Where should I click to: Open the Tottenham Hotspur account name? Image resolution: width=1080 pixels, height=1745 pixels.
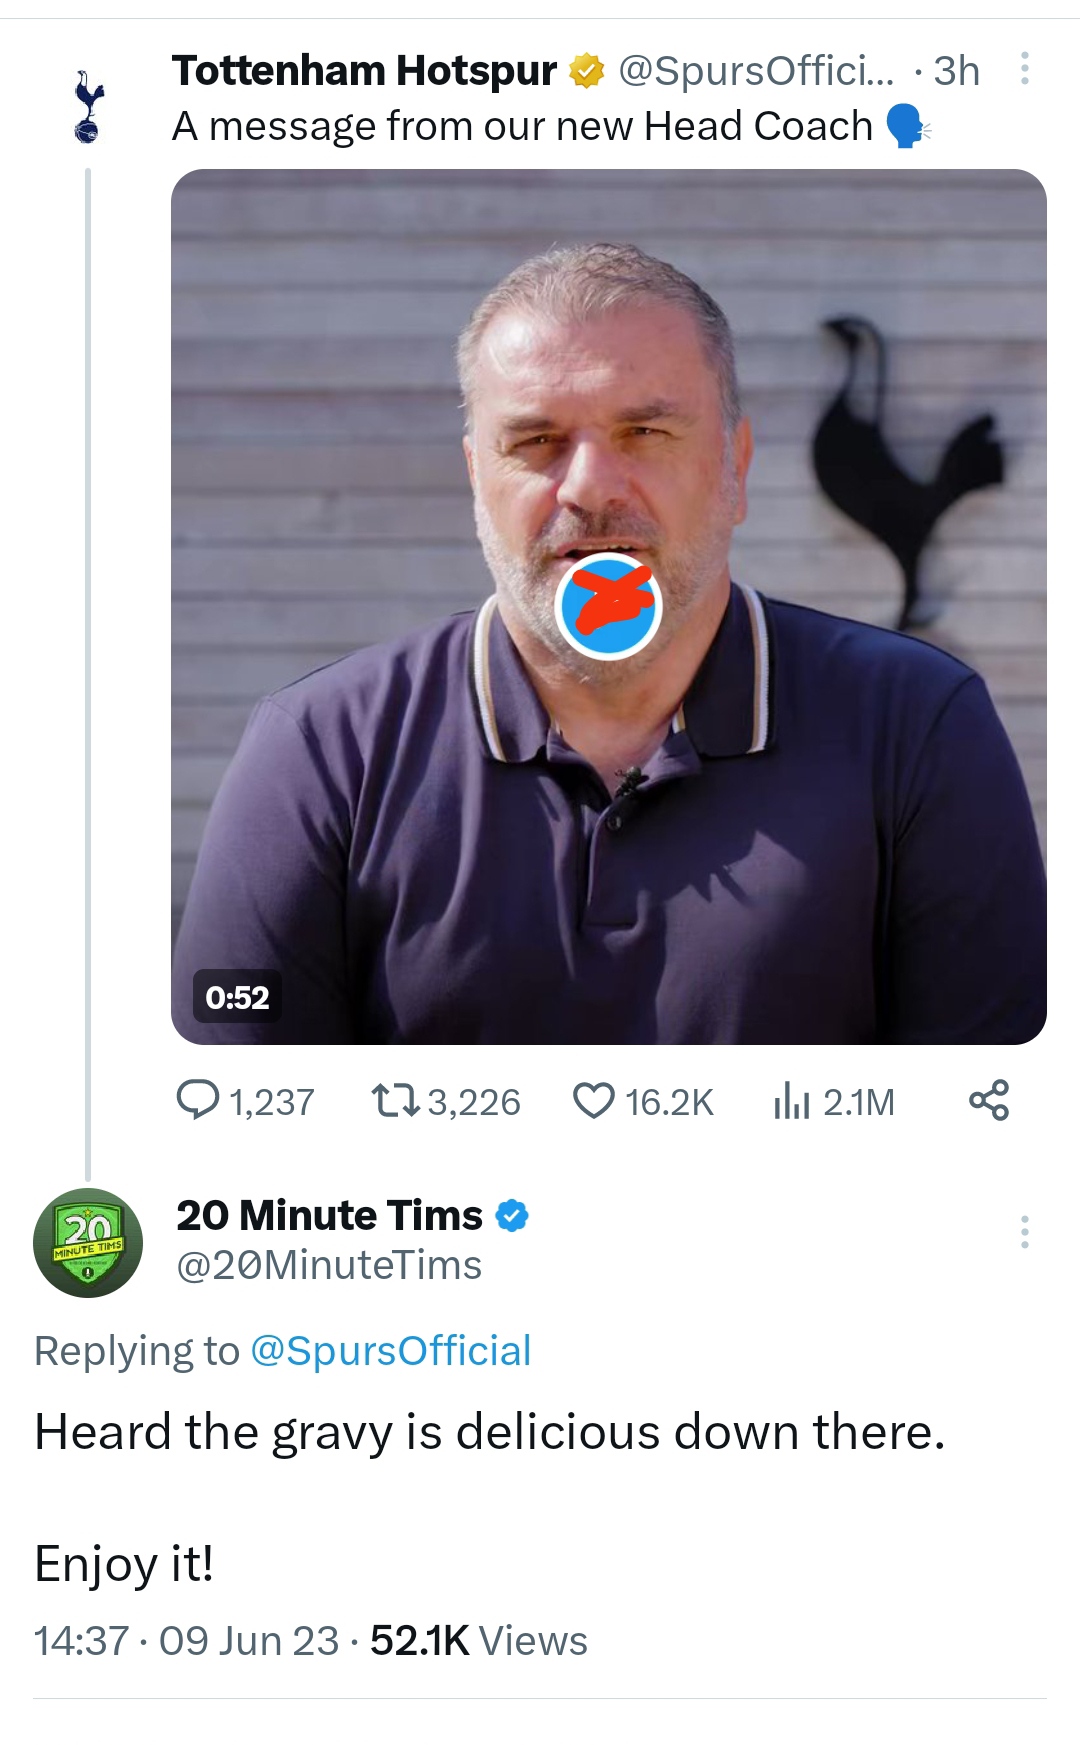[364, 72]
